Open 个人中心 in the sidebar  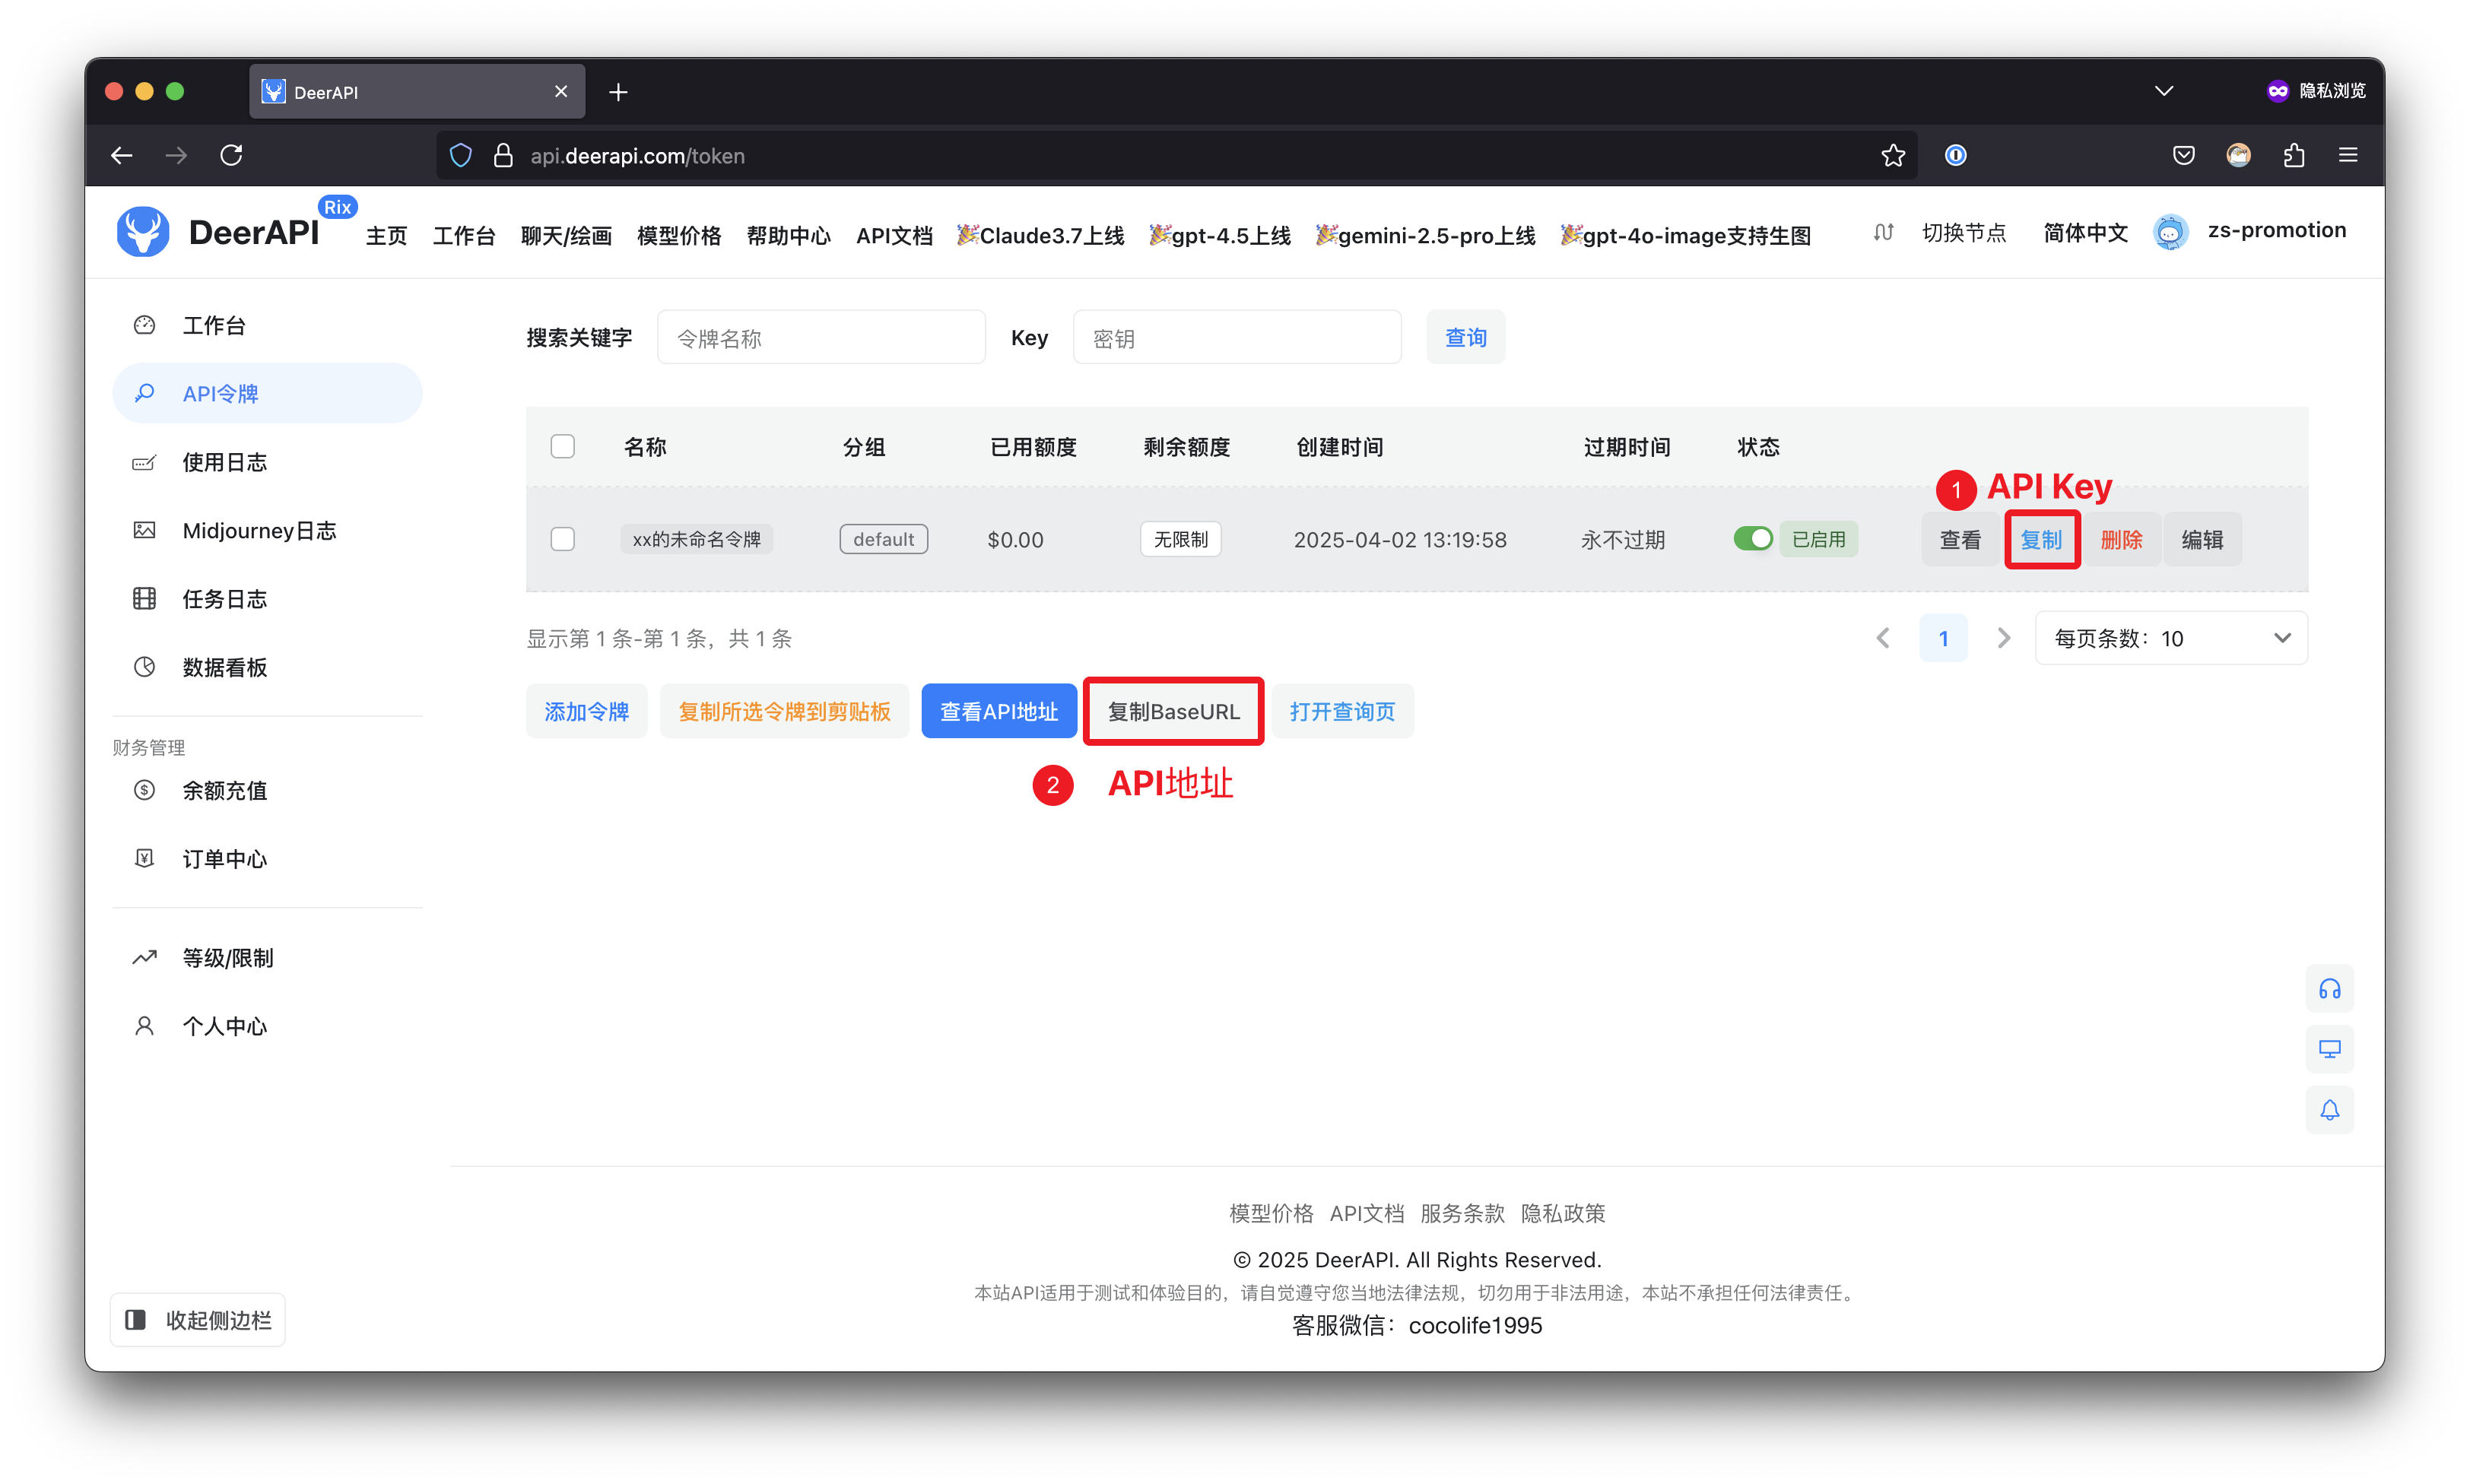(267, 1026)
